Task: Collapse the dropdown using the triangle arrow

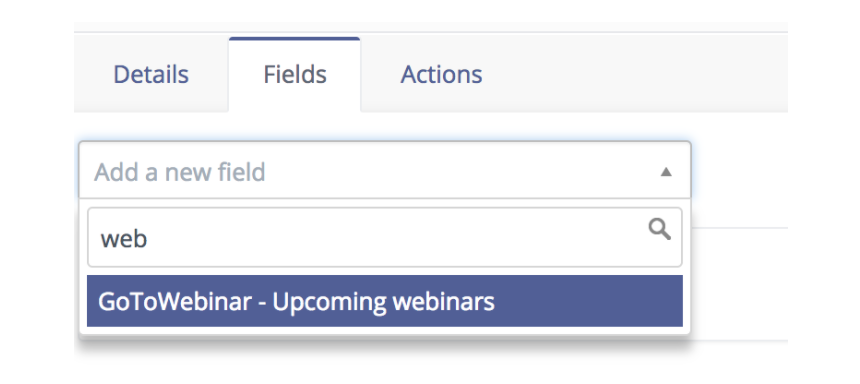Action: tap(666, 172)
